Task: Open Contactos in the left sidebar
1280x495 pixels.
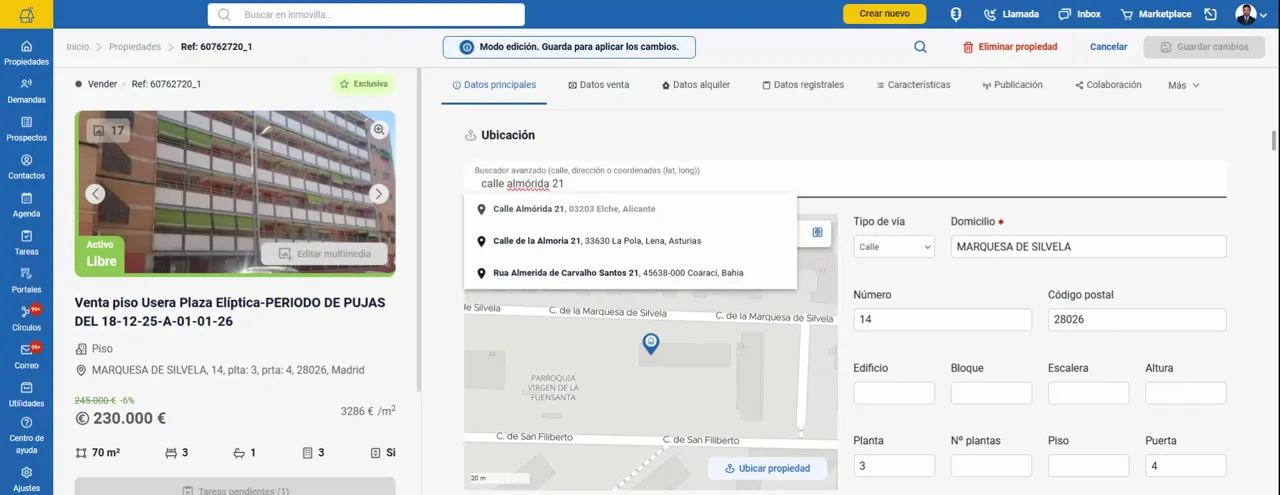Action: pyautogui.click(x=26, y=167)
